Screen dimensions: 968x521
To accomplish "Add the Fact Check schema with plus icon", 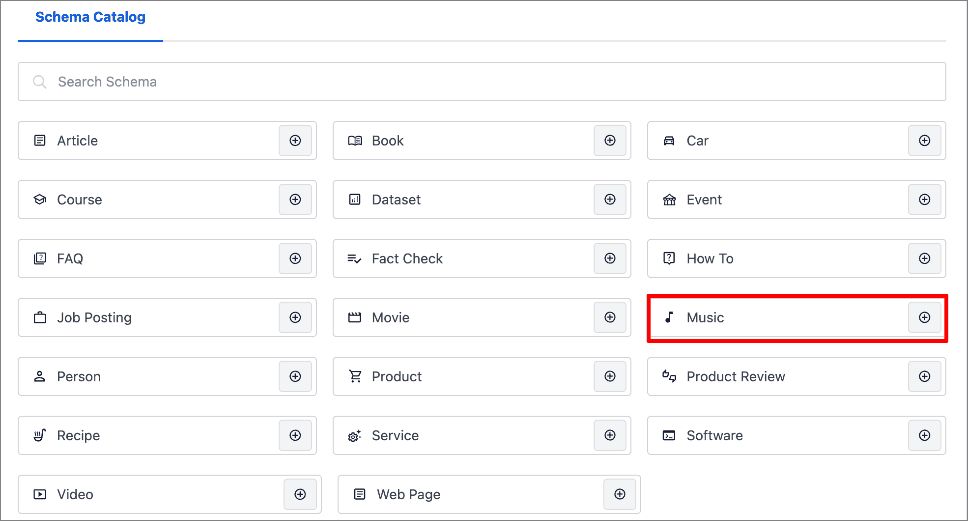I will (x=610, y=259).
